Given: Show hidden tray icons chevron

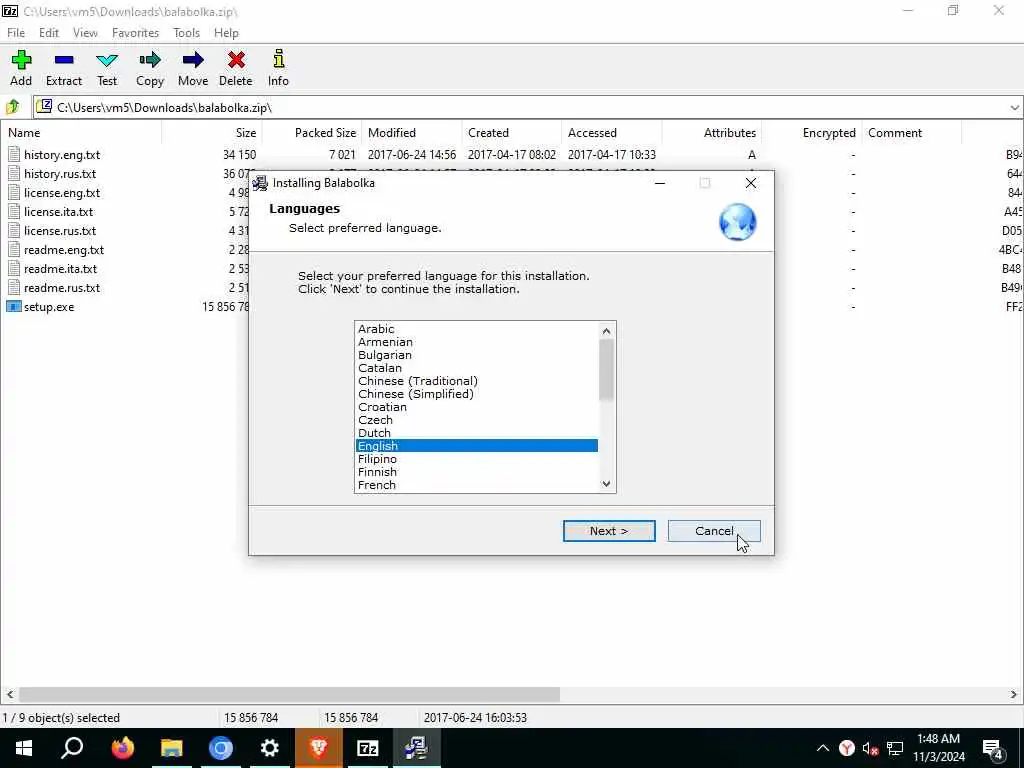Looking at the screenshot, I should pos(823,748).
